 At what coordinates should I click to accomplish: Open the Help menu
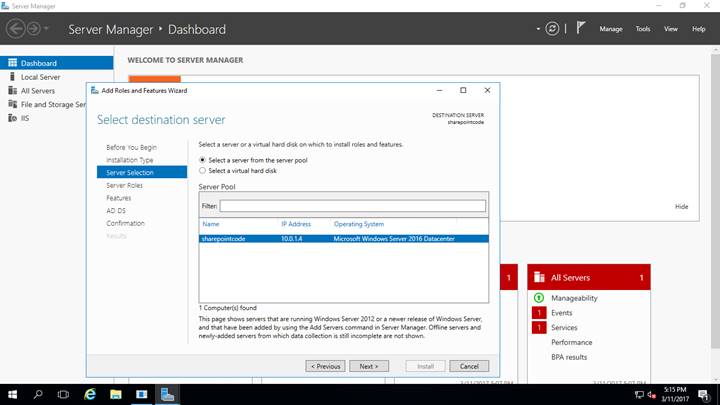coord(698,29)
